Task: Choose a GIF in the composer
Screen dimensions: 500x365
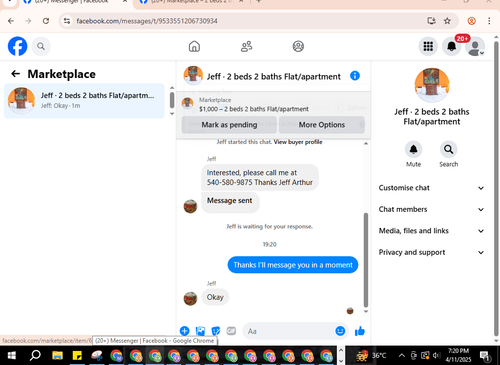Action: (231, 331)
